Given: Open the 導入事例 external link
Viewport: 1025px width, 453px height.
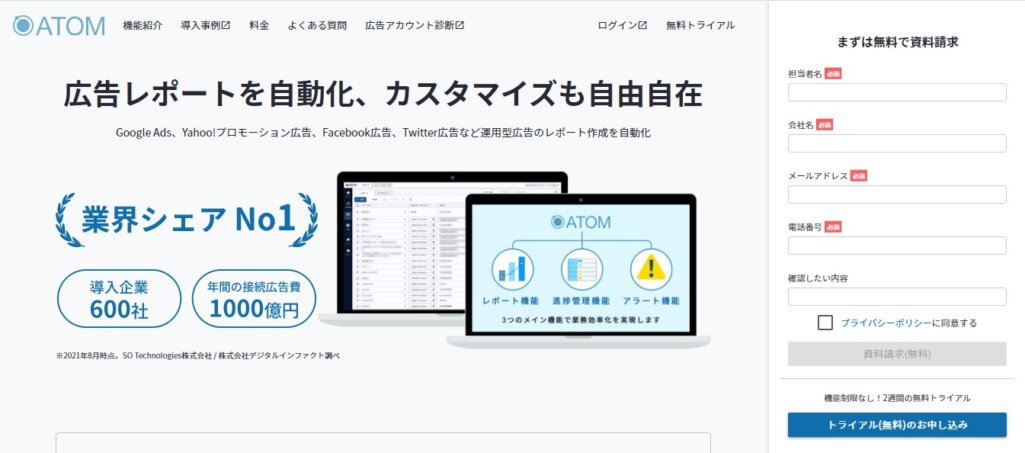Looking at the screenshot, I should pyautogui.click(x=205, y=25).
